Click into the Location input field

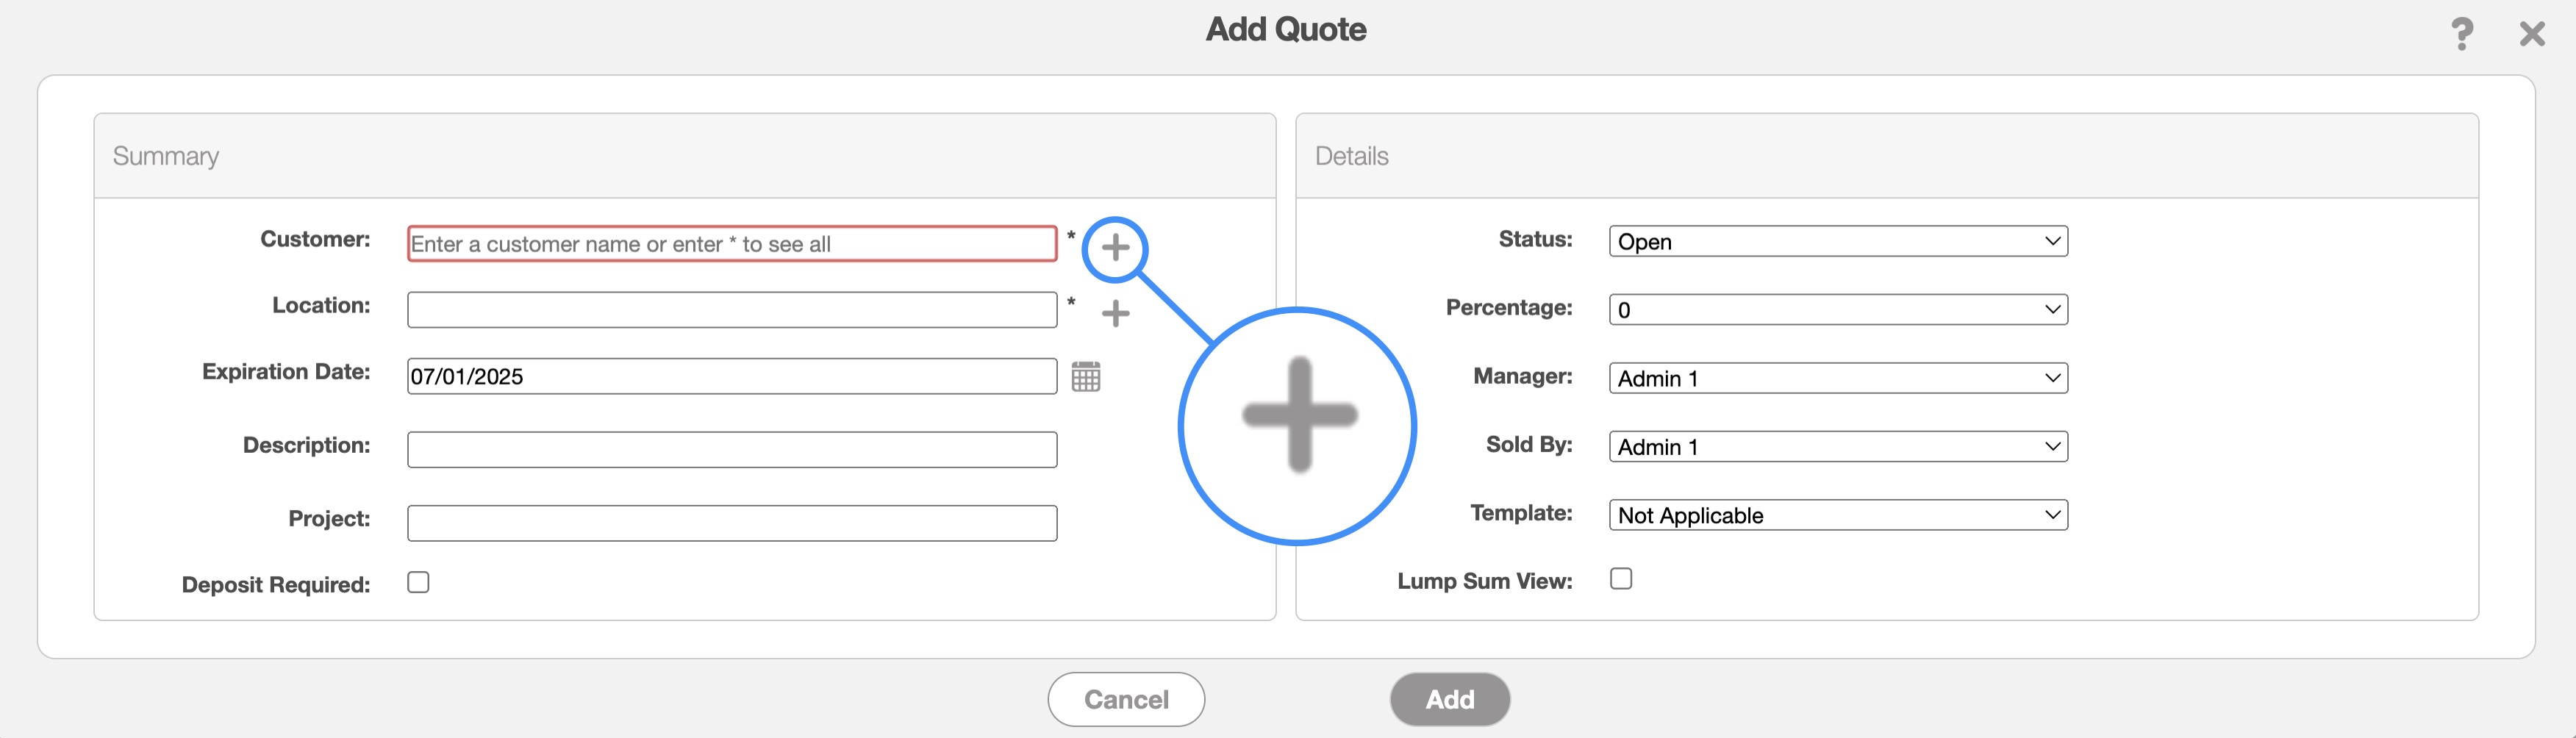(731, 310)
